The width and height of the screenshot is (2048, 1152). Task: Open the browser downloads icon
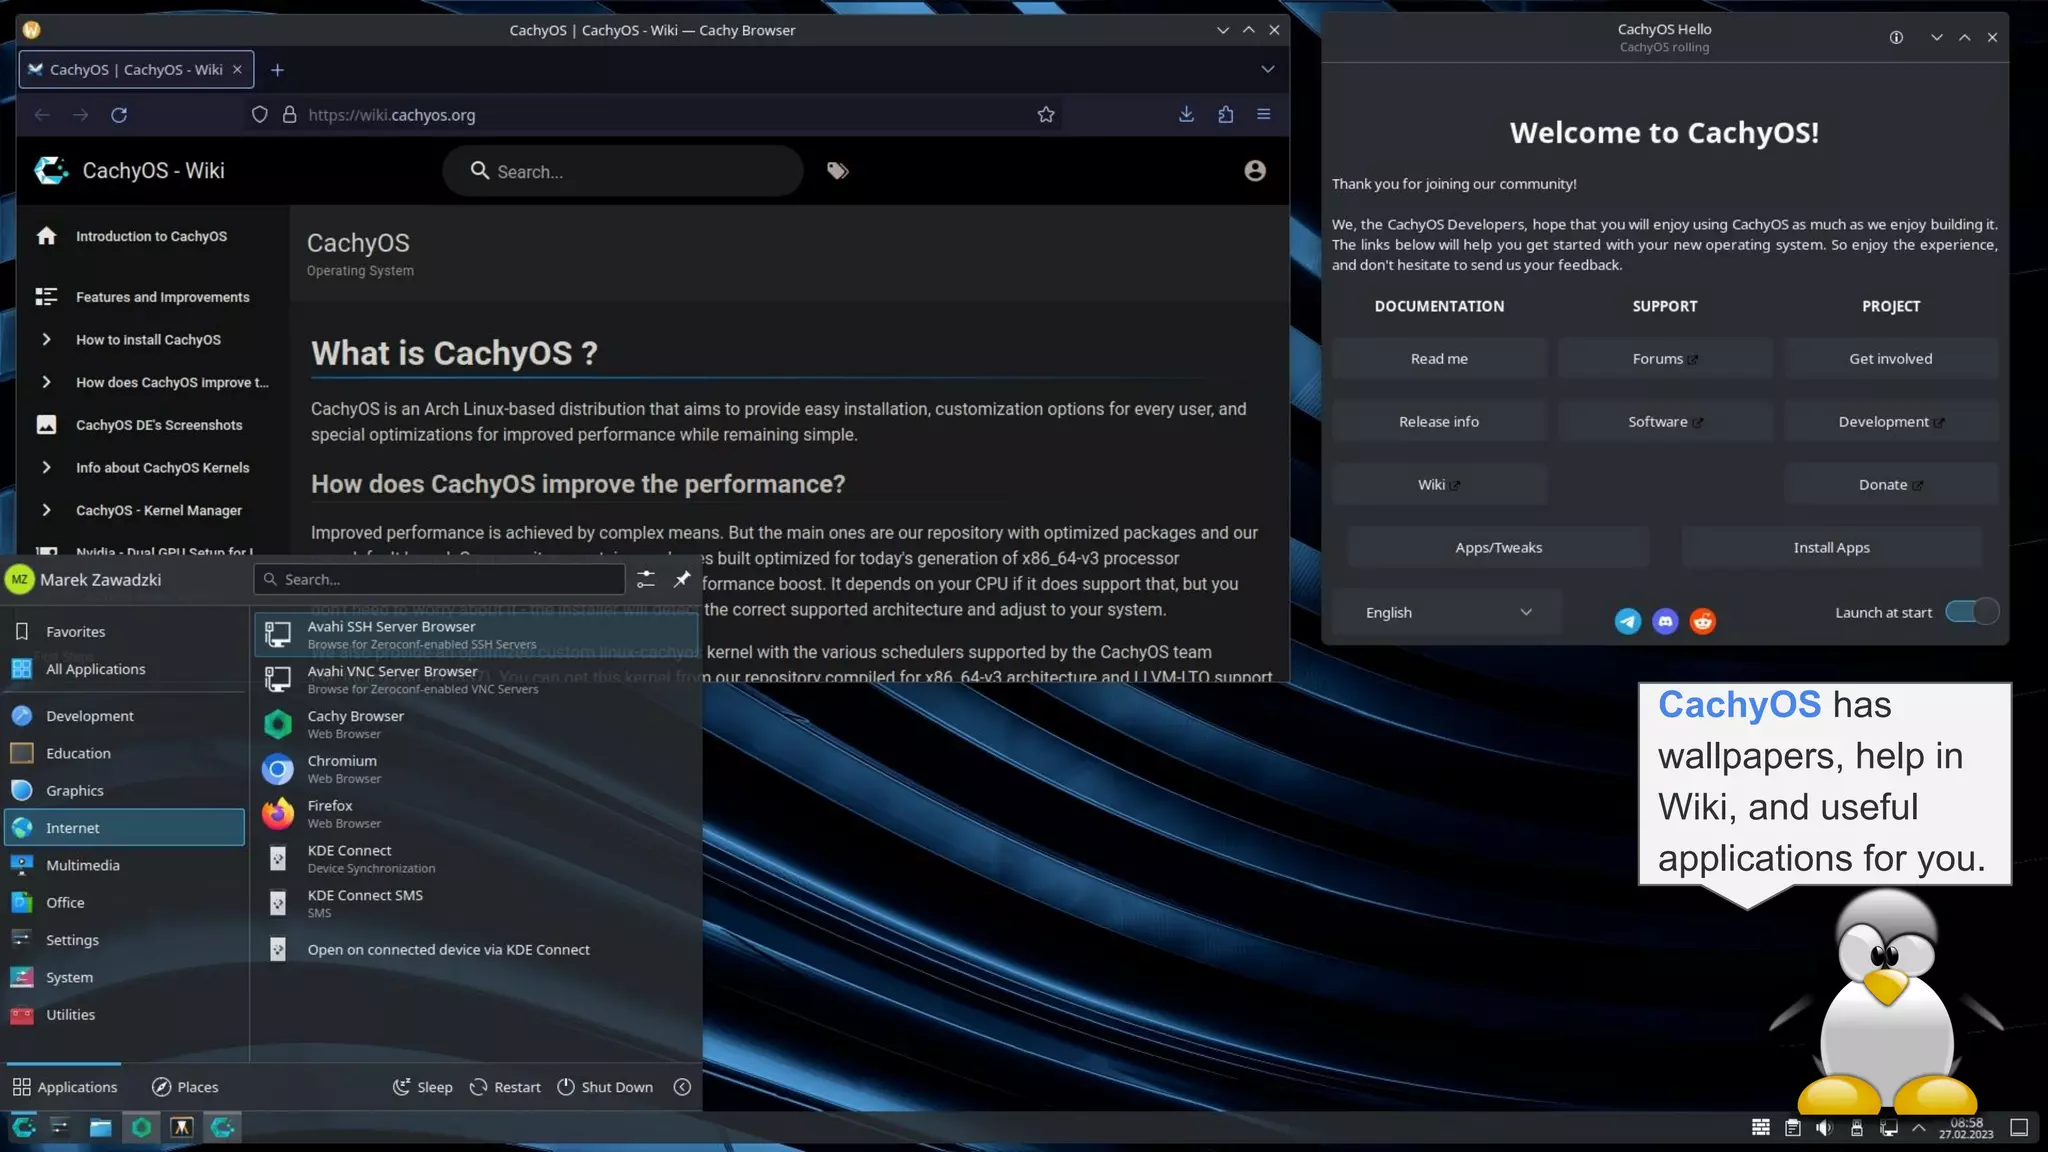tap(1186, 115)
